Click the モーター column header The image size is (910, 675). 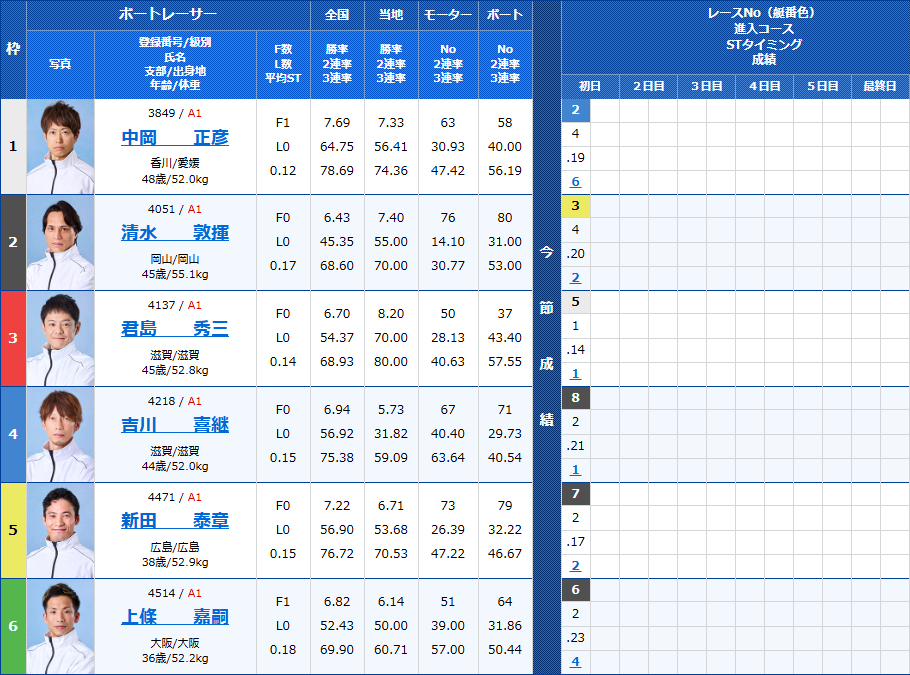(447, 15)
